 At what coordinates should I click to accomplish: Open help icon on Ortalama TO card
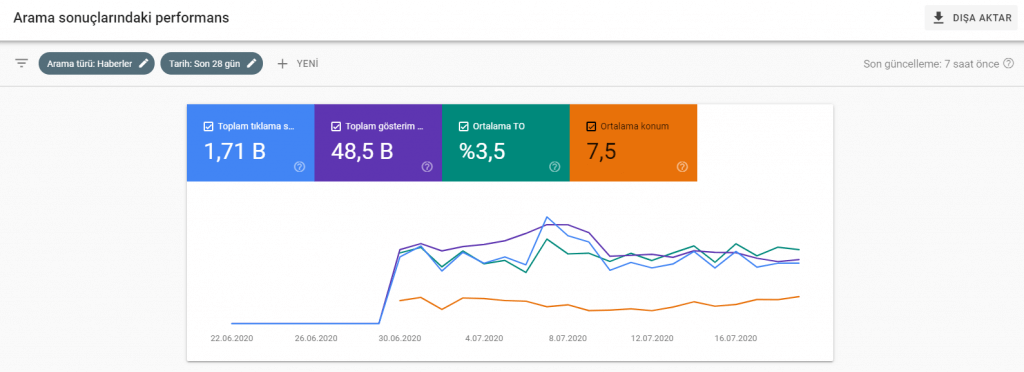tap(554, 167)
